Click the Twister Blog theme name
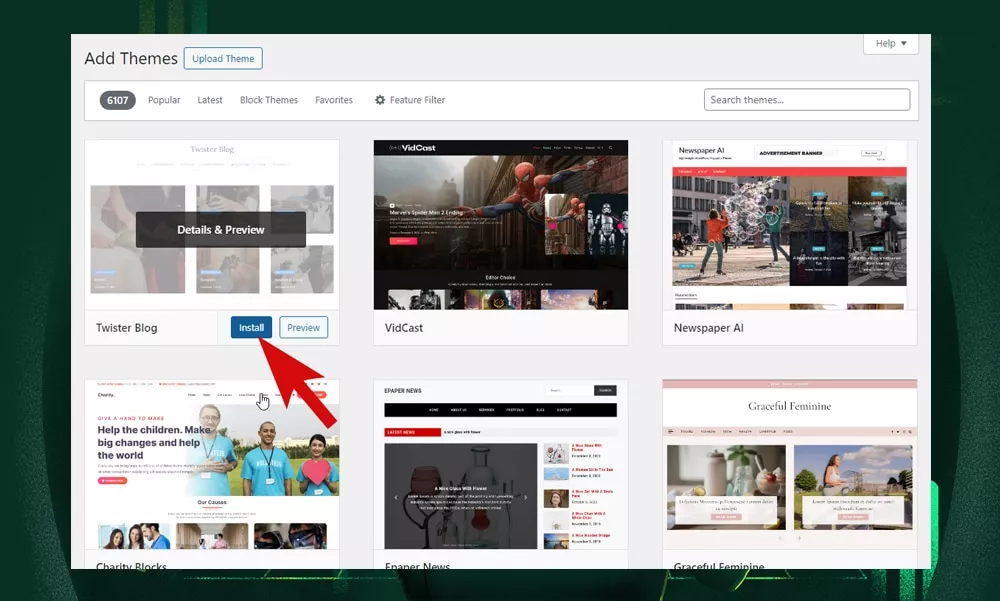 click(x=126, y=328)
